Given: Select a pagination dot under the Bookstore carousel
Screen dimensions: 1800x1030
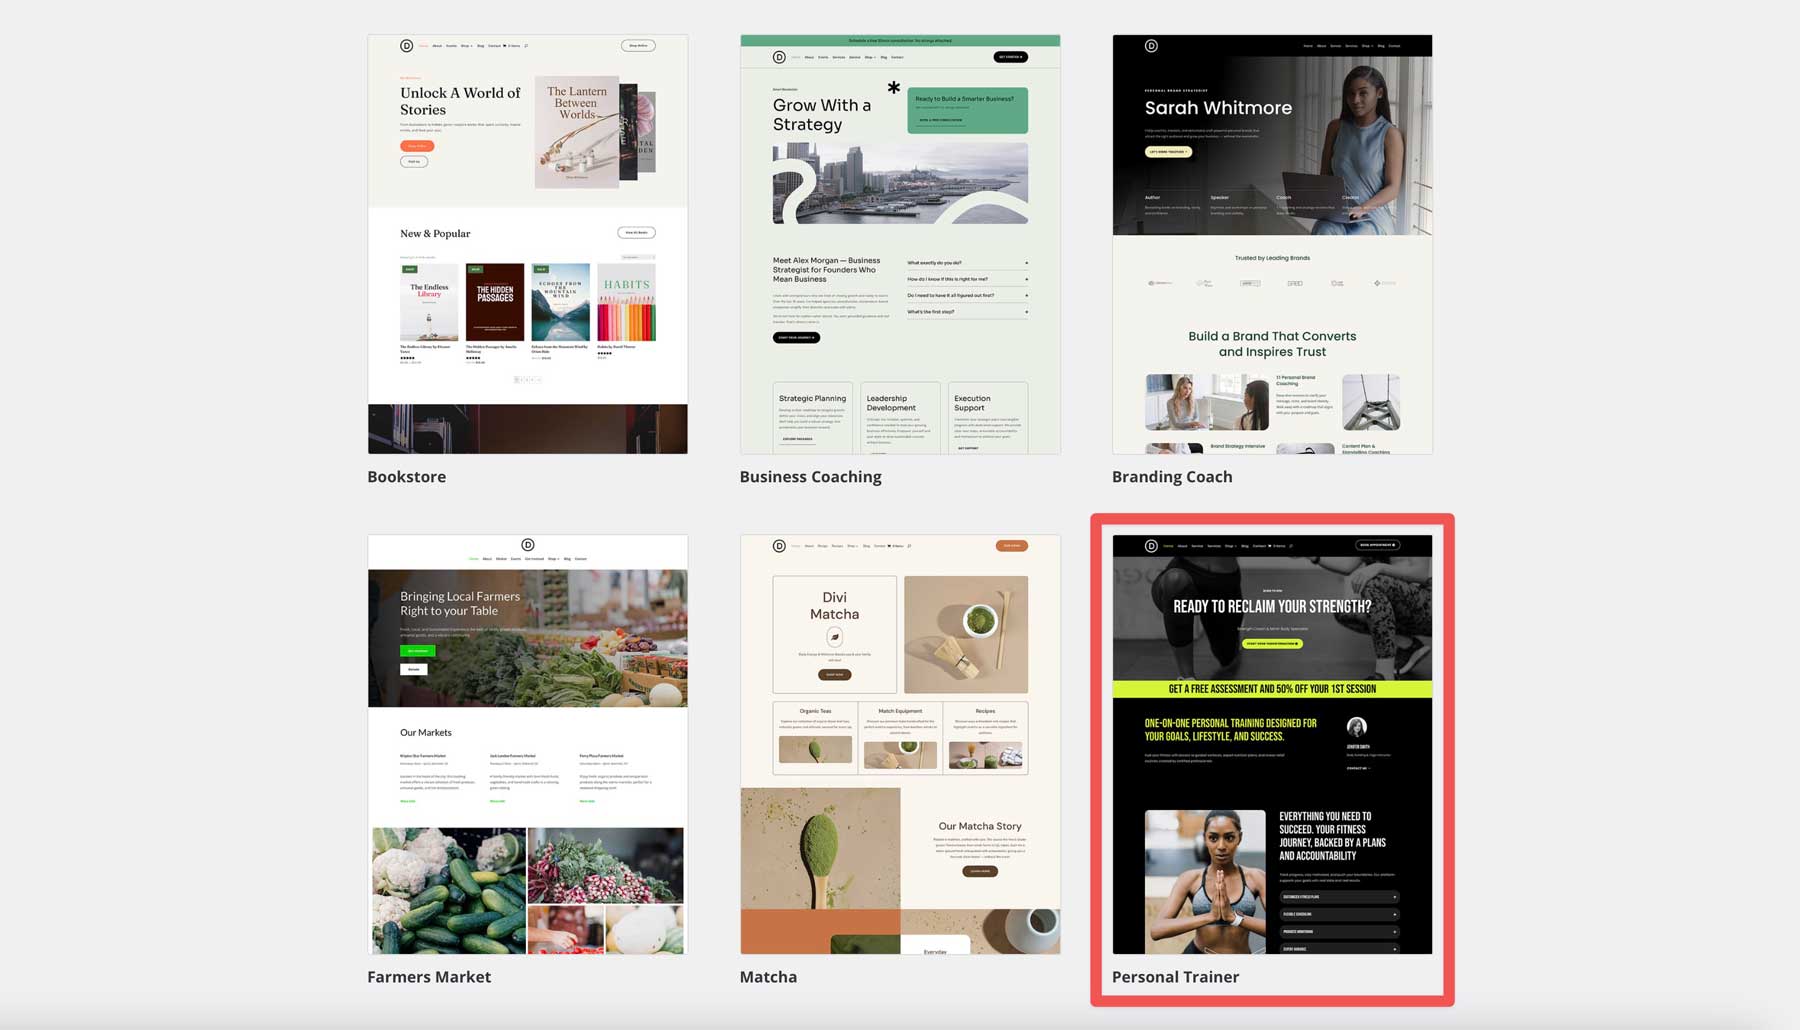Looking at the screenshot, I should 526,380.
